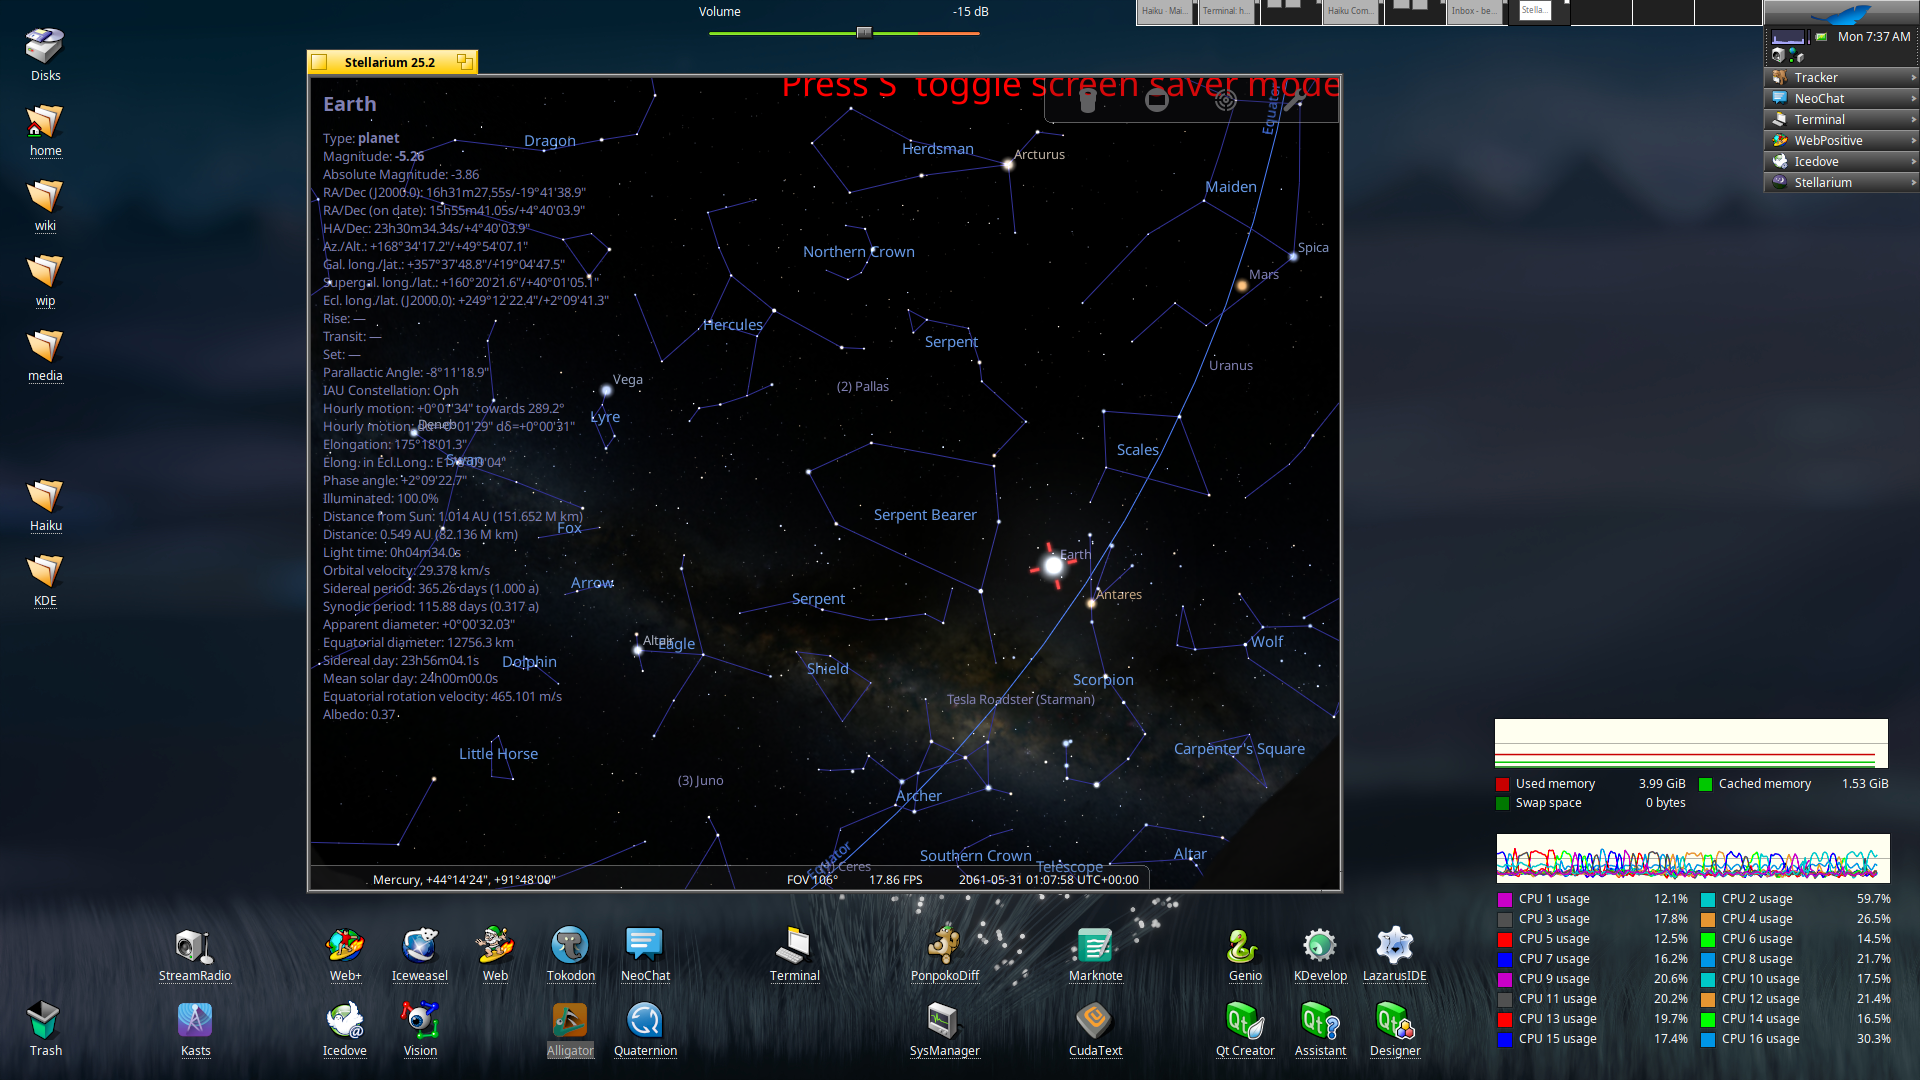Toggle Stellarium window zoom button in title tab
Image resolution: width=1920 pixels, height=1080 pixels.
click(x=465, y=62)
